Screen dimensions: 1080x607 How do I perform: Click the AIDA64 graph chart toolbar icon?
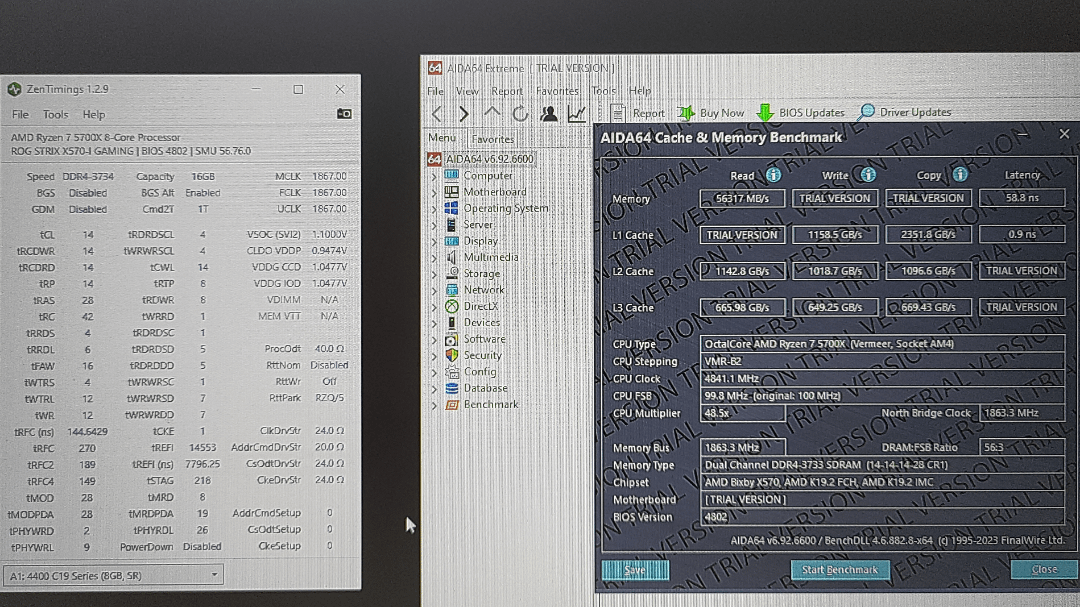click(x=577, y=114)
